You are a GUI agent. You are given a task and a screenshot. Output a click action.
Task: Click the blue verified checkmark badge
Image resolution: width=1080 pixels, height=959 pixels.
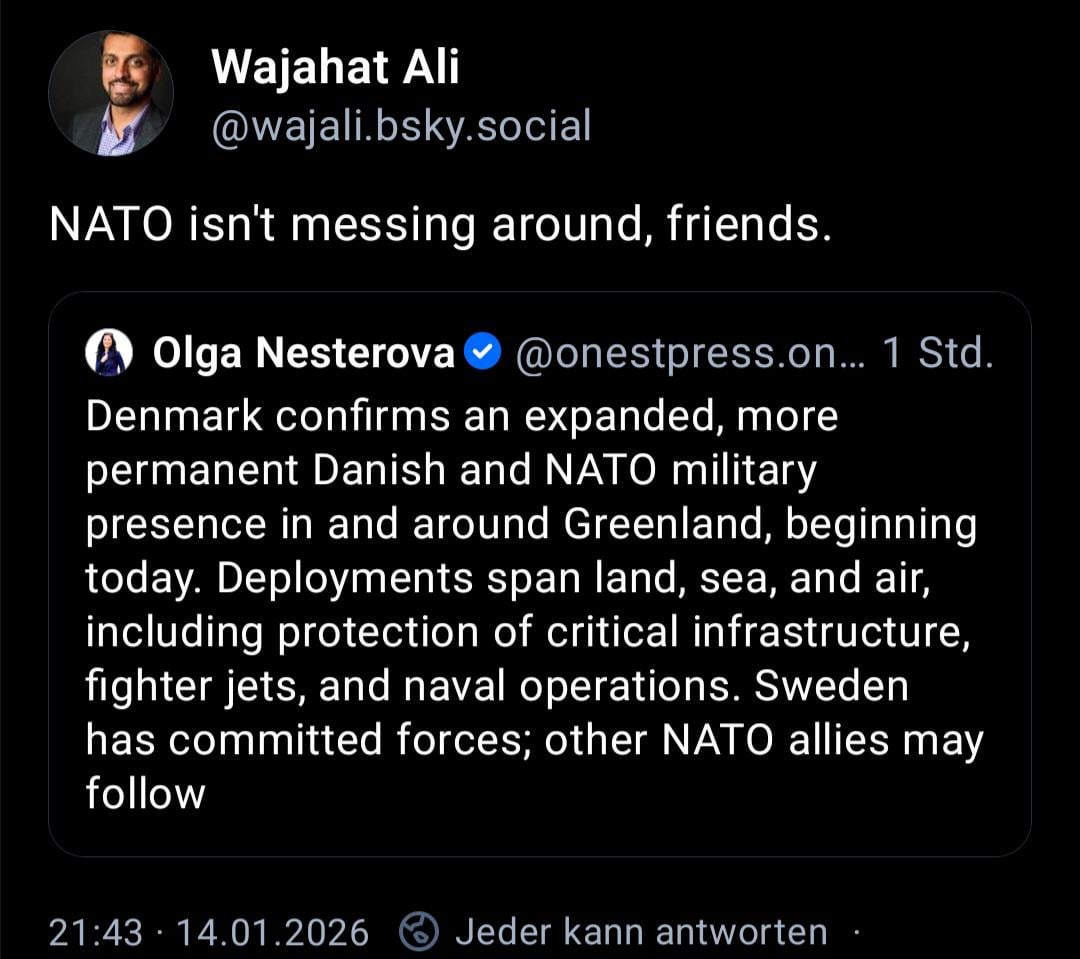click(485, 352)
